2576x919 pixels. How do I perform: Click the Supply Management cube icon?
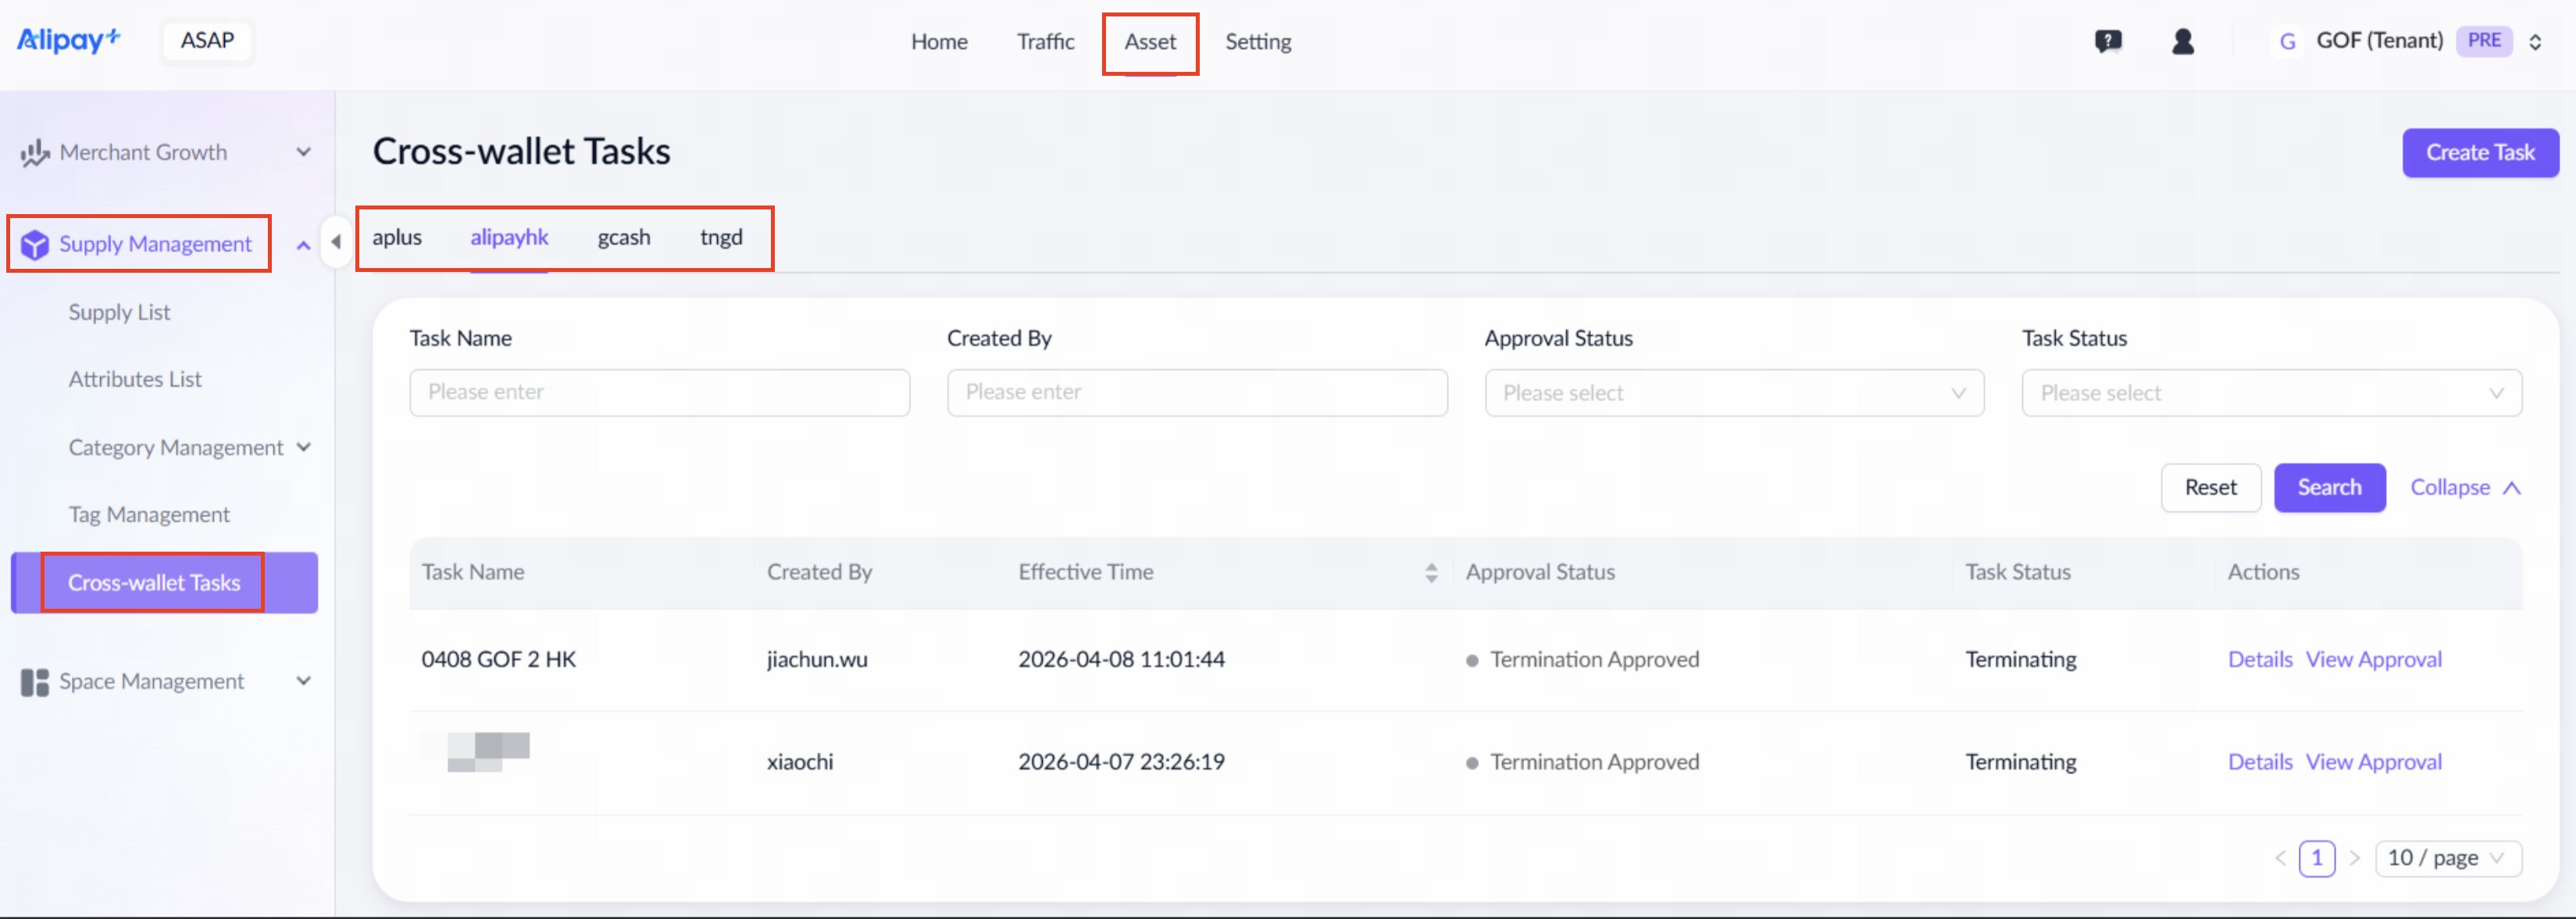click(x=34, y=244)
